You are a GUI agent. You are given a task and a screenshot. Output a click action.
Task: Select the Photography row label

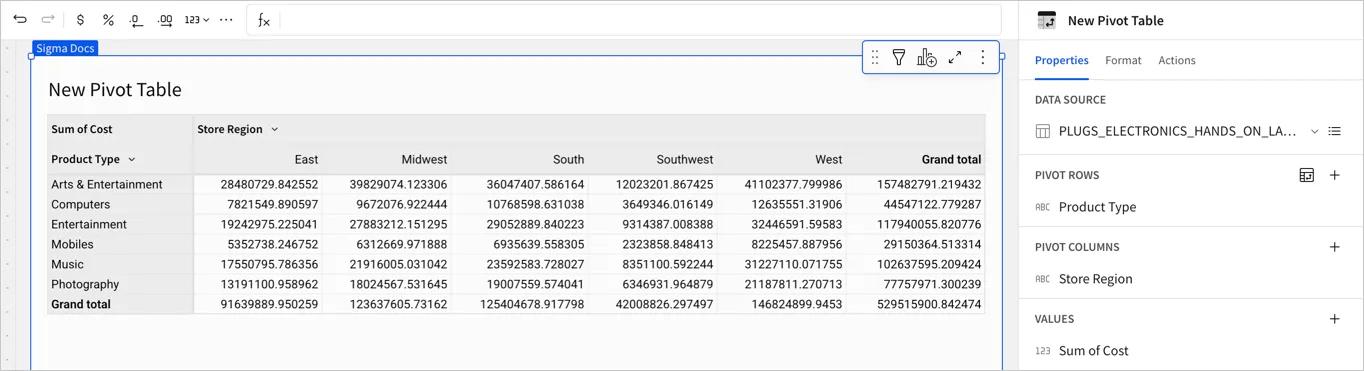point(120,284)
